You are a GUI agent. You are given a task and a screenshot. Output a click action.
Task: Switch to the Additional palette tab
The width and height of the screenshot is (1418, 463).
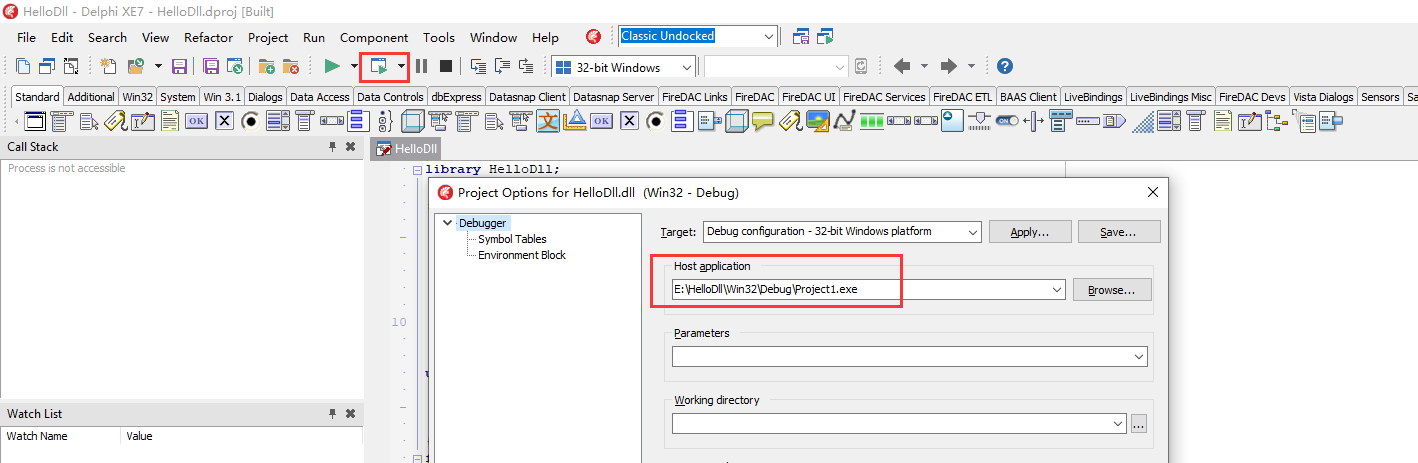click(x=91, y=97)
